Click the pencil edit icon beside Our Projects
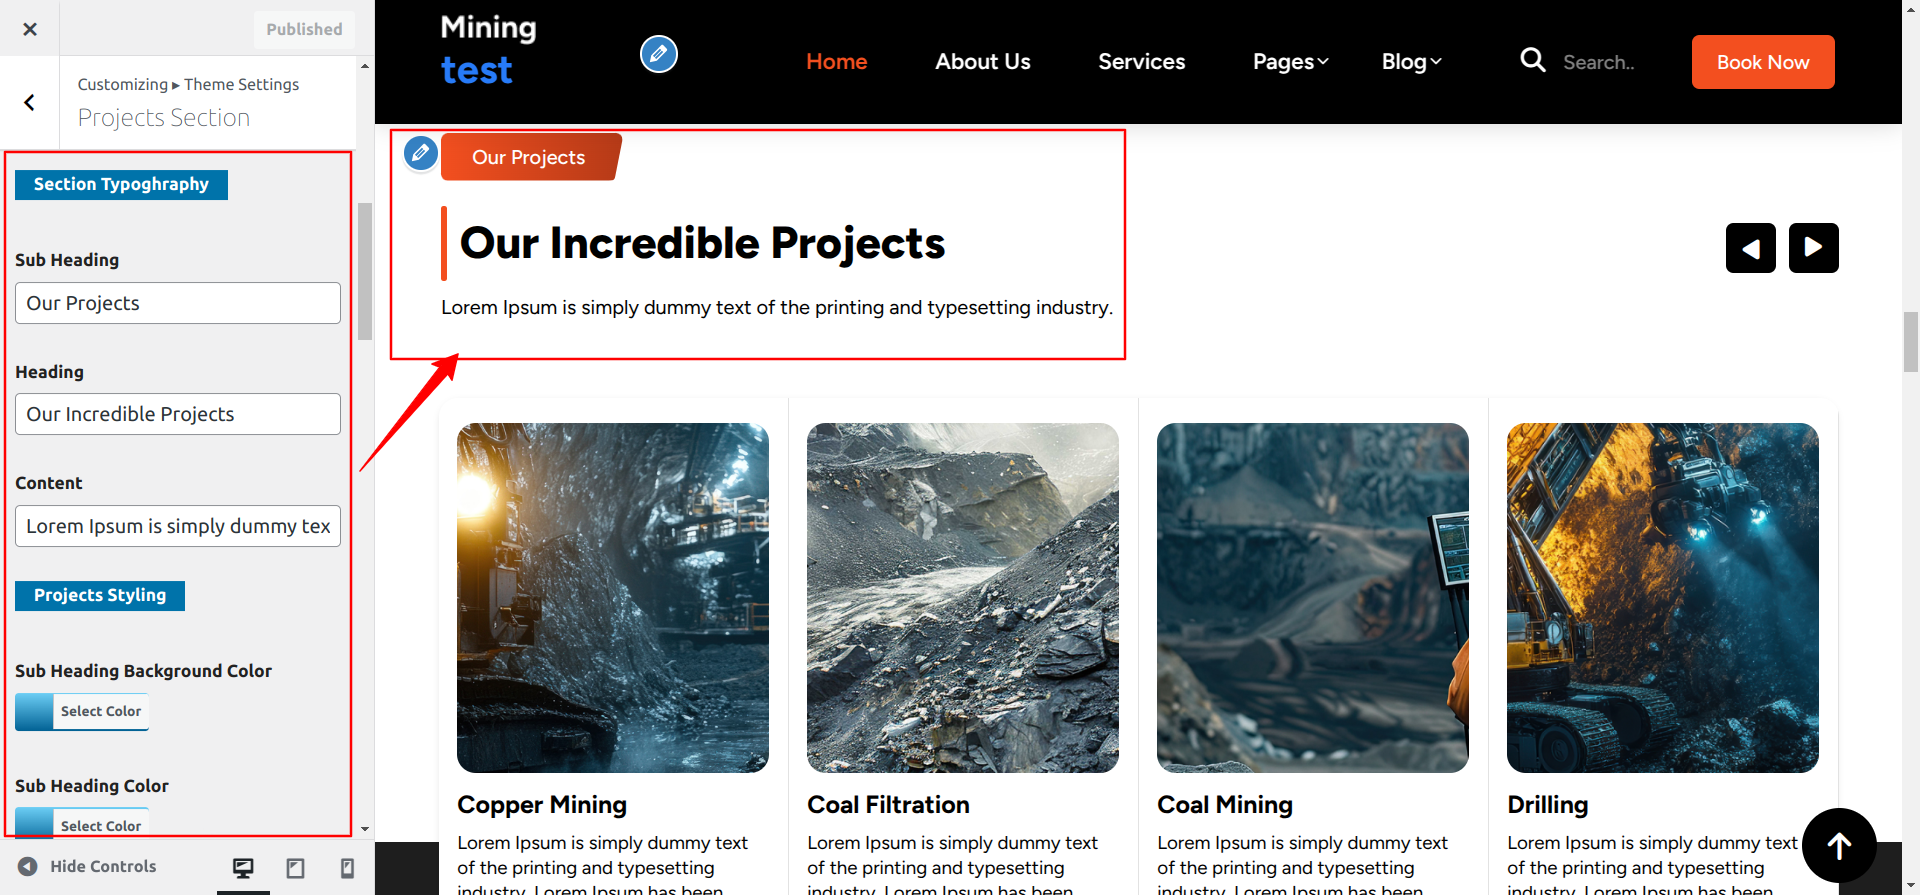Image resolution: width=1920 pixels, height=895 pixels. tap(421, 153)
